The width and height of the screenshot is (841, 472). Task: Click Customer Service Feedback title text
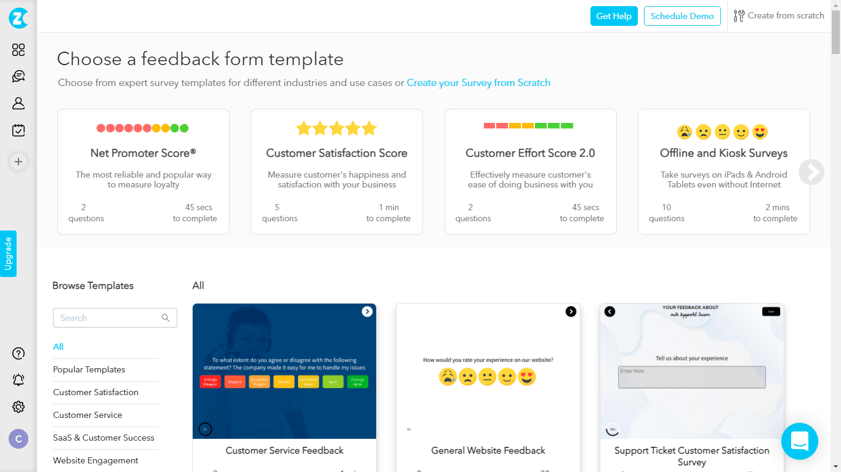tap(284, 451)
